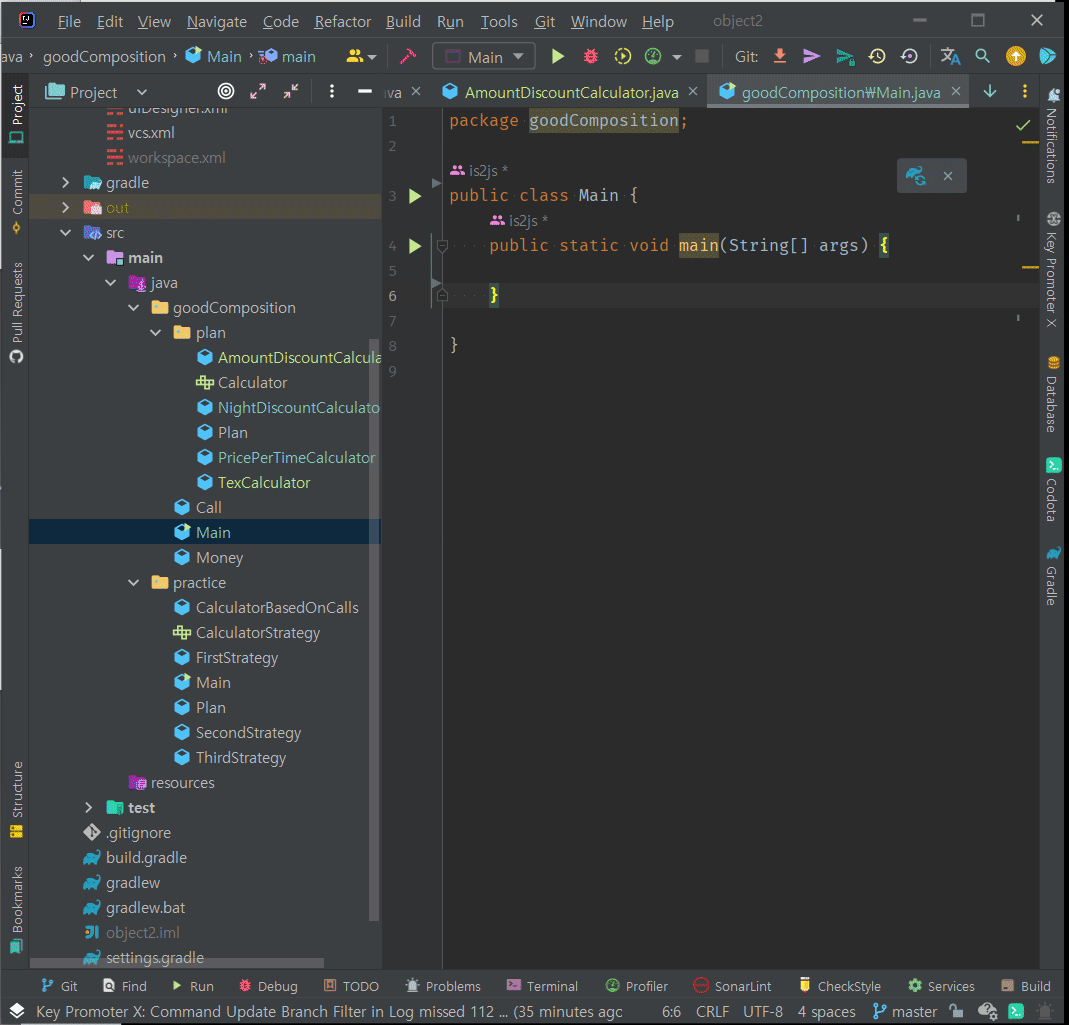Switch to AmountDiscountCalculator.java editor tab
The height and width of the screenshot is (1025, 1069).
click(571, 92)
